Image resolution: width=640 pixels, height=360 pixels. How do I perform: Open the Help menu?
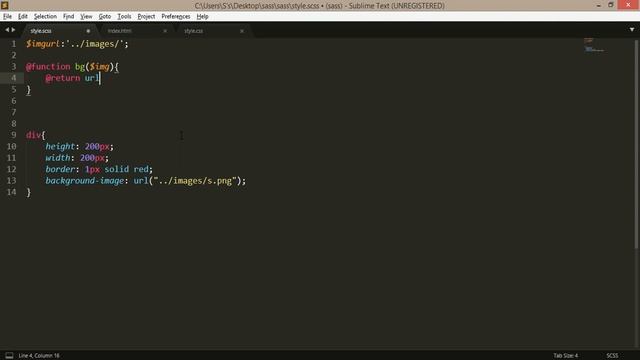point(202,16)
